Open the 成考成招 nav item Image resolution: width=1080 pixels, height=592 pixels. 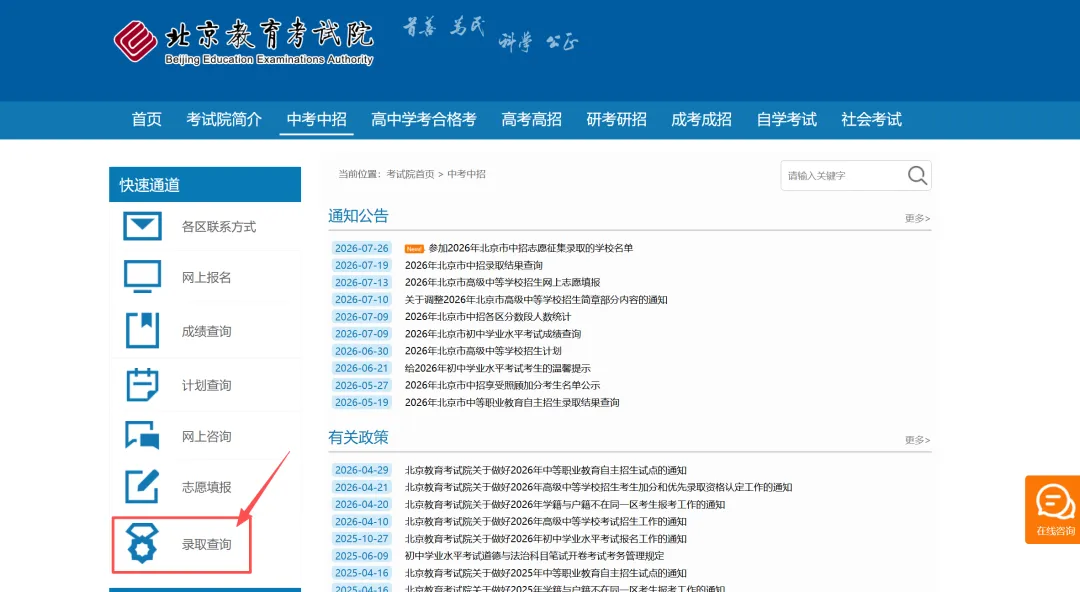tap(701, 119)
